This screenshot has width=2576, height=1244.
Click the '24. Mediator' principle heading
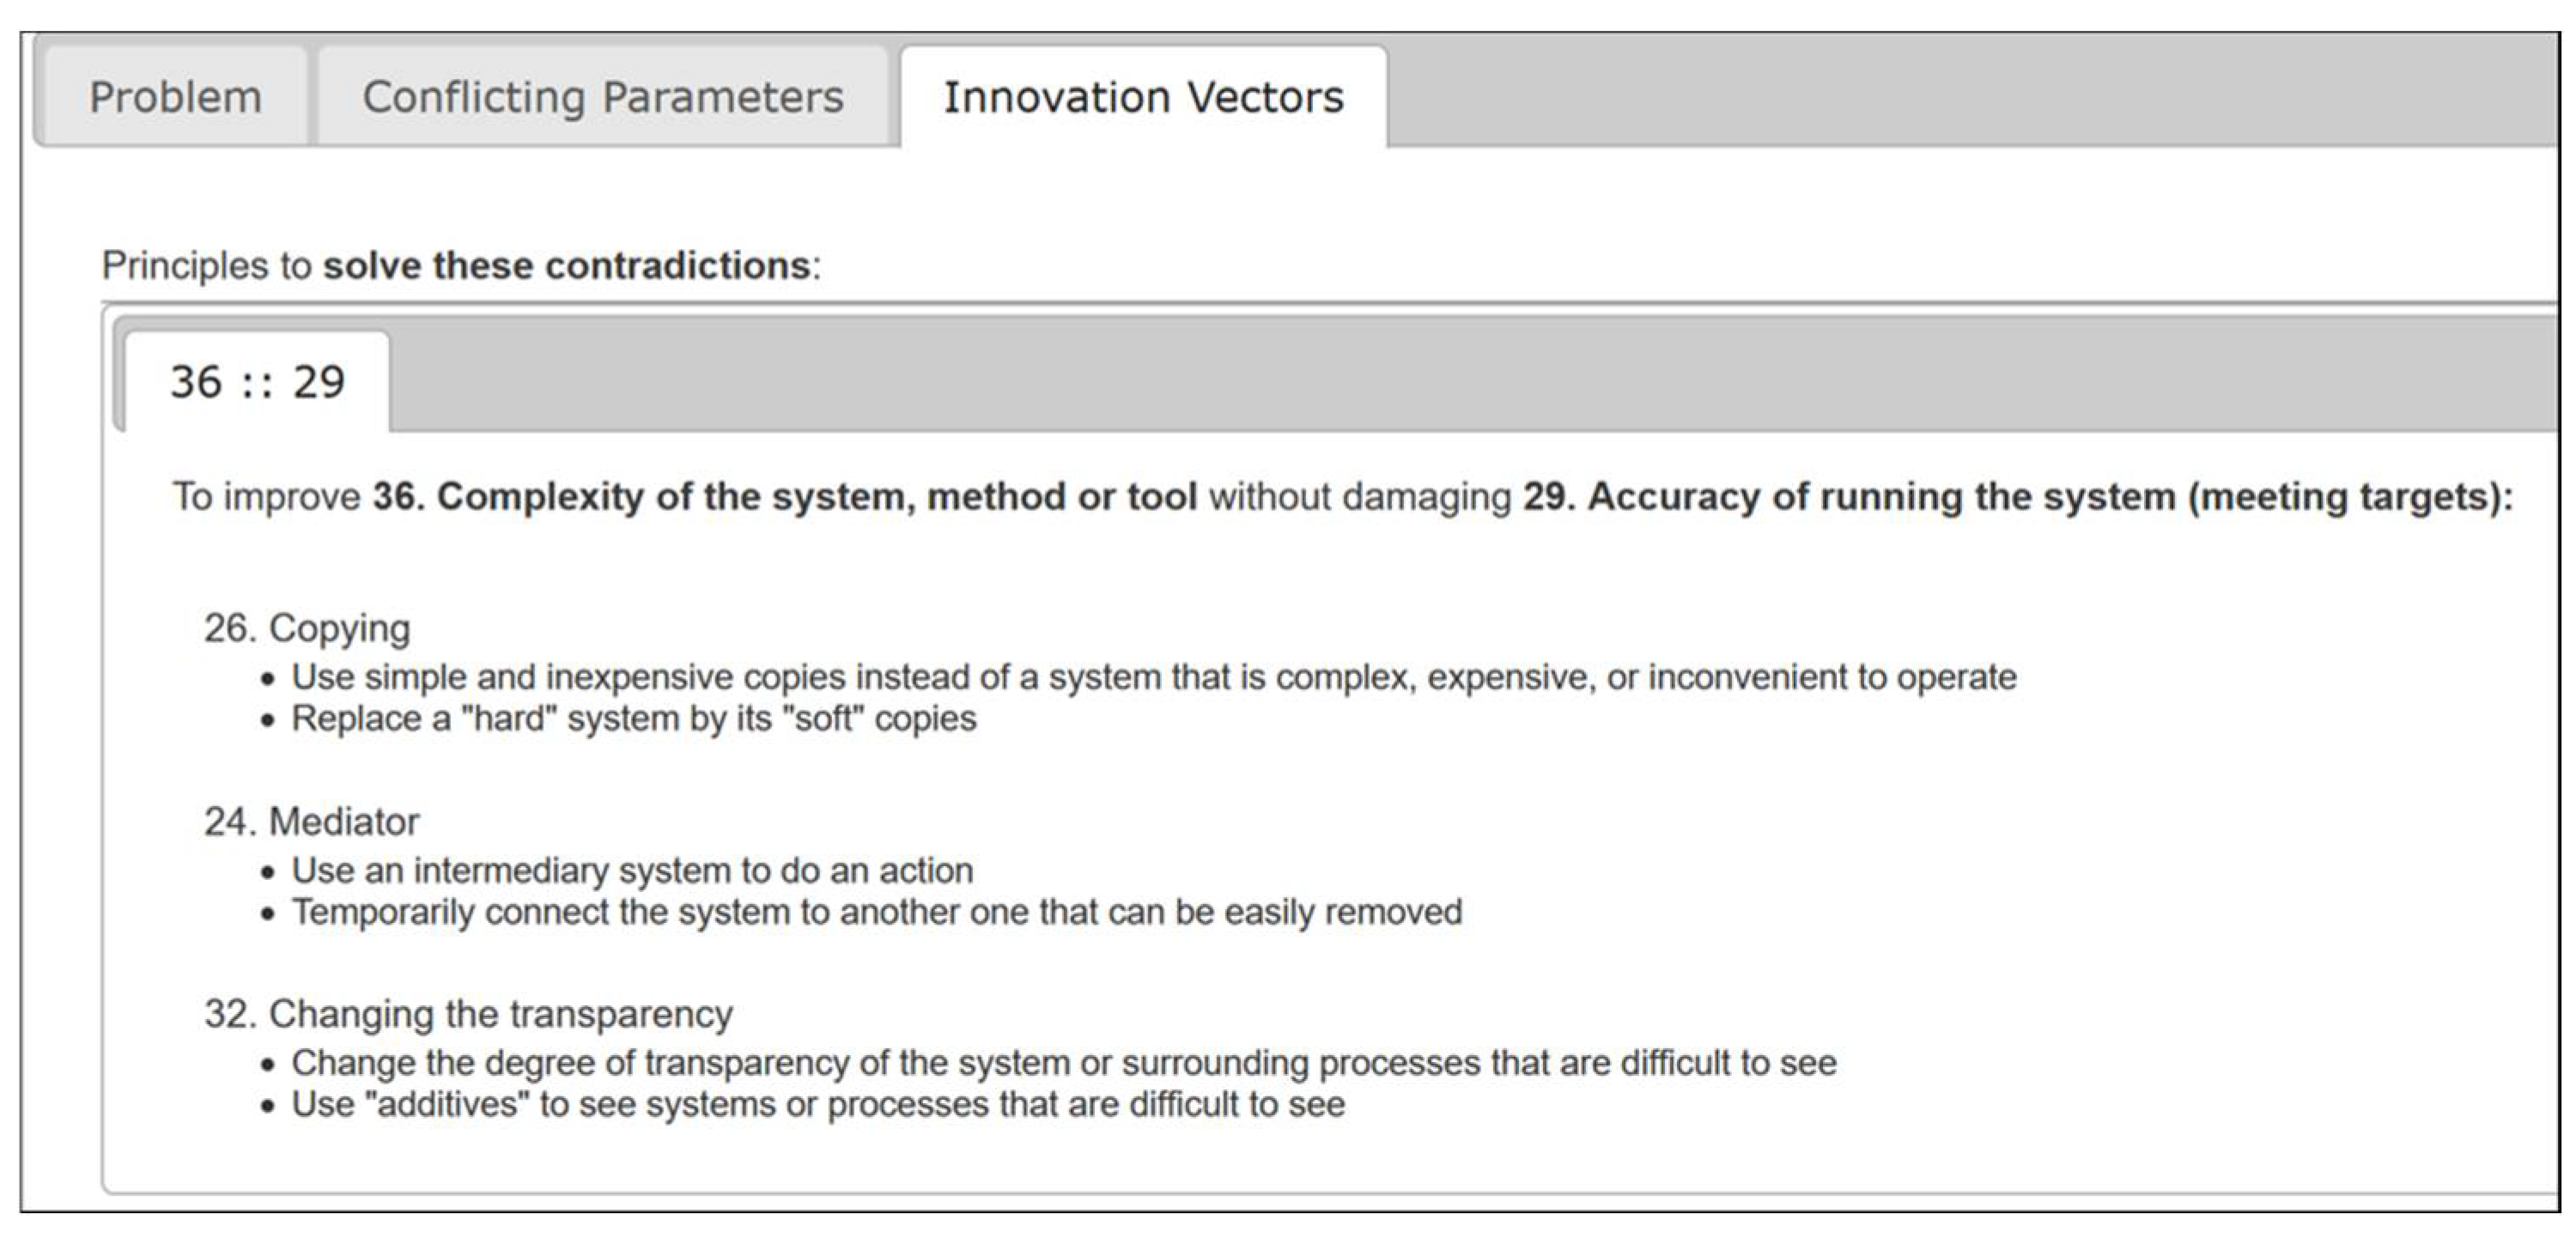point(311,822)
